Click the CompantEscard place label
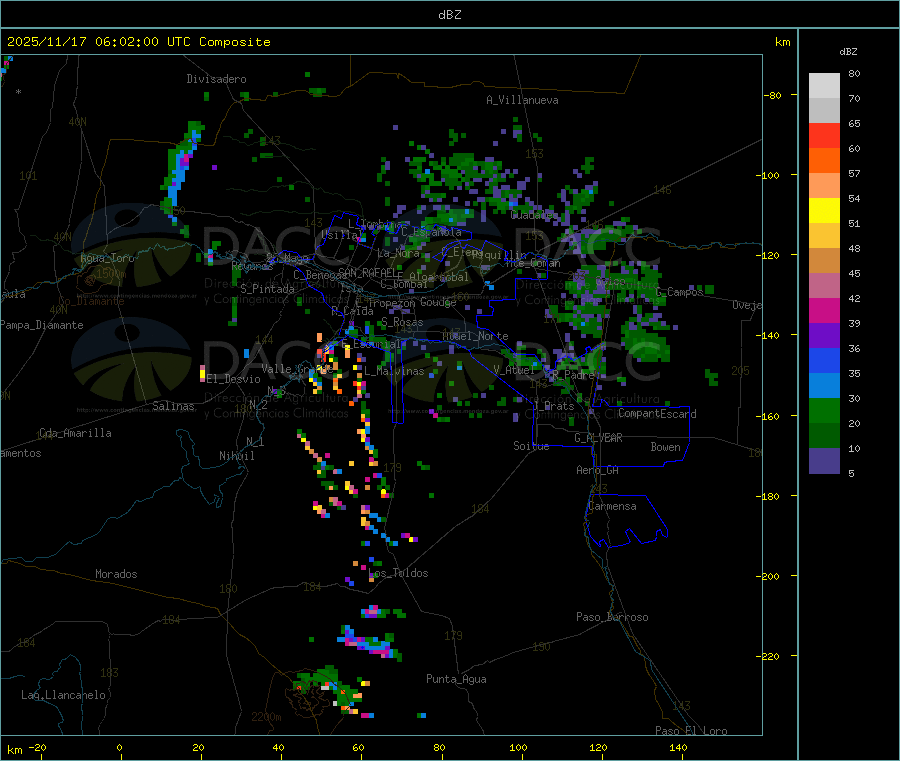 pos(657,414)
